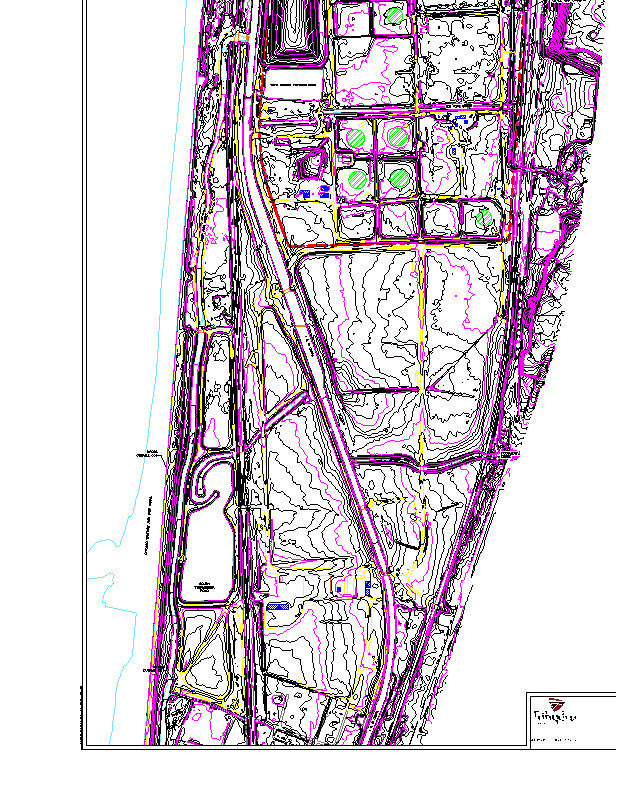The width and height of the screenshot is (618, 800).
Task: Click the lower-left green tank in the cluster
Action: [355, 180]
